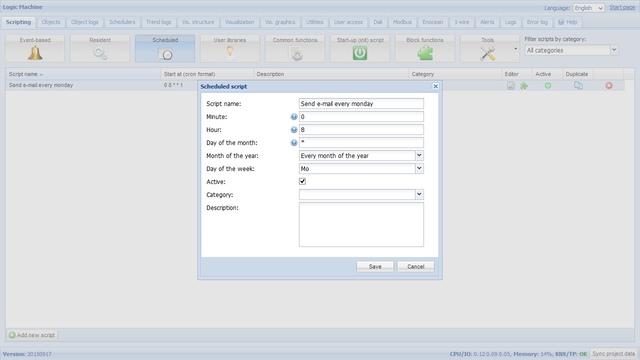Open the Month of the year dropdown

(419, 156)
